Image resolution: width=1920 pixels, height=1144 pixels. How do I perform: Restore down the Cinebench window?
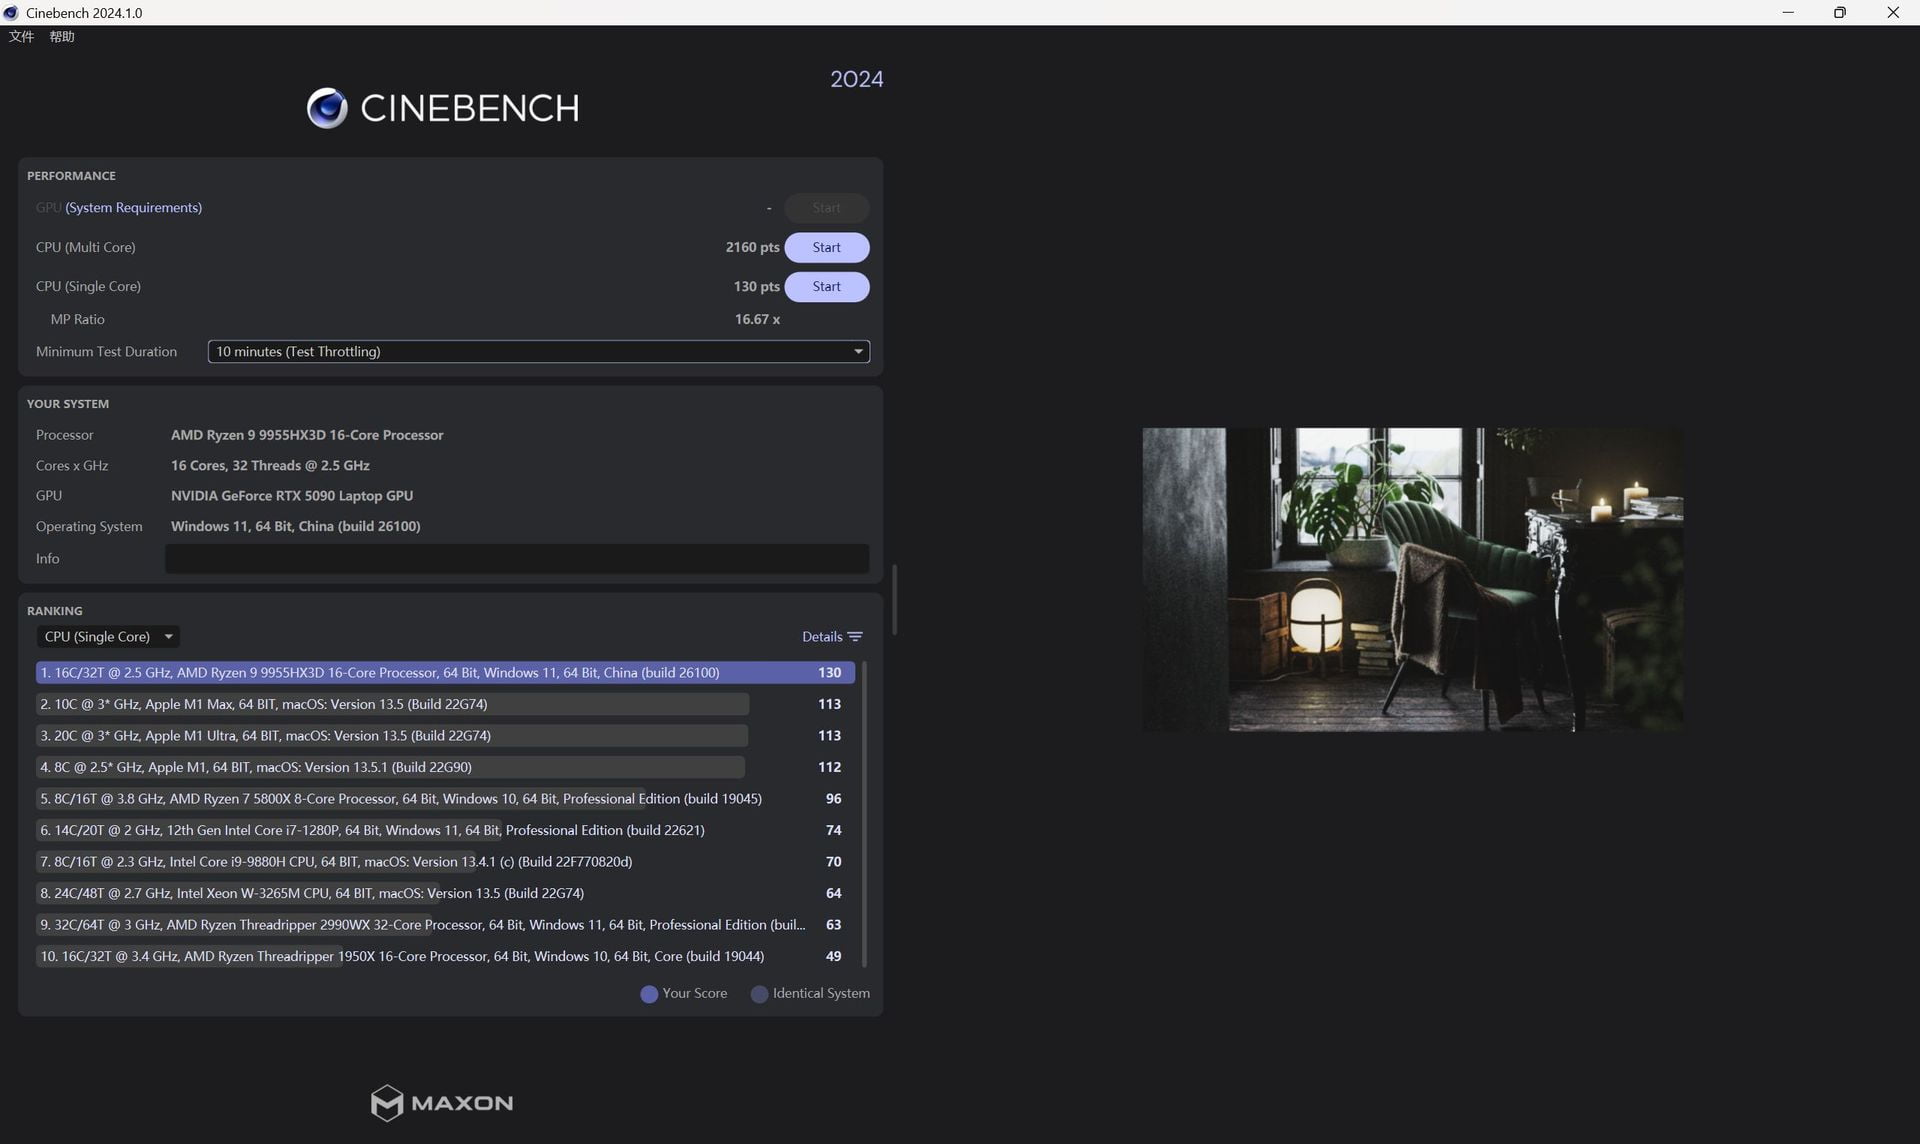pyautogui.click(x=1840, y=12)
